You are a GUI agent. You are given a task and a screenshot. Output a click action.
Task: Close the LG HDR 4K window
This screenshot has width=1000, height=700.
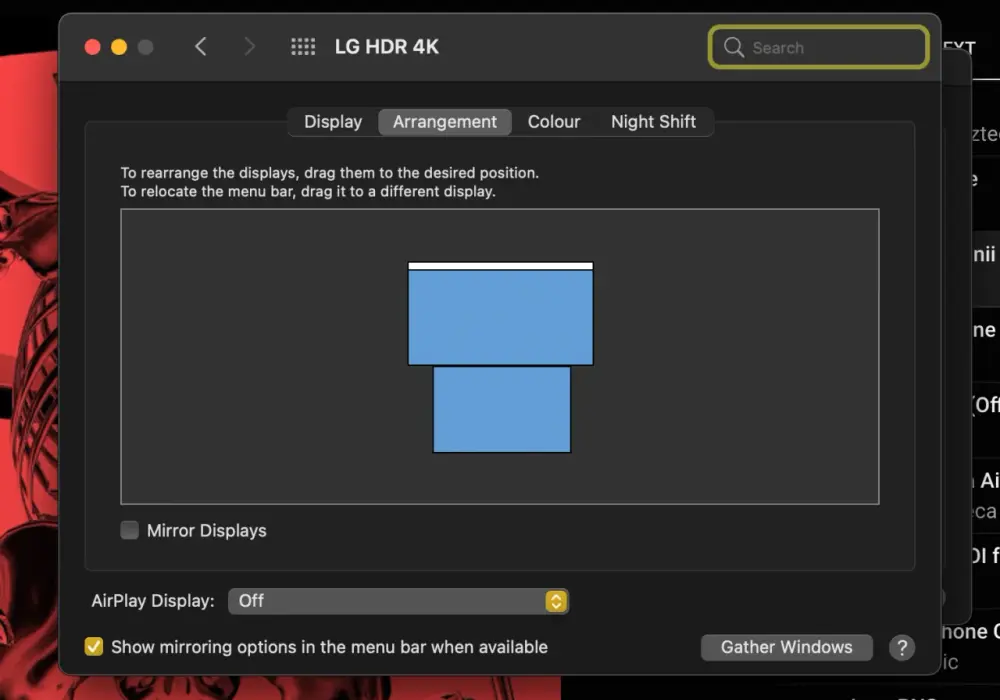[92, 47]
